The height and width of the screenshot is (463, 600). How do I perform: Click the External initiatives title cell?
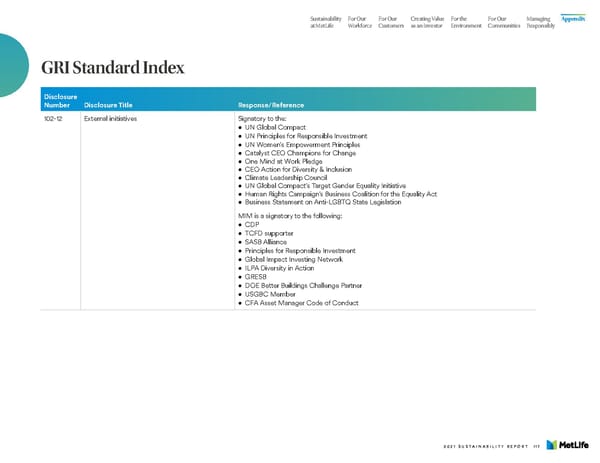pyautogui.click(x=111, y=118)
